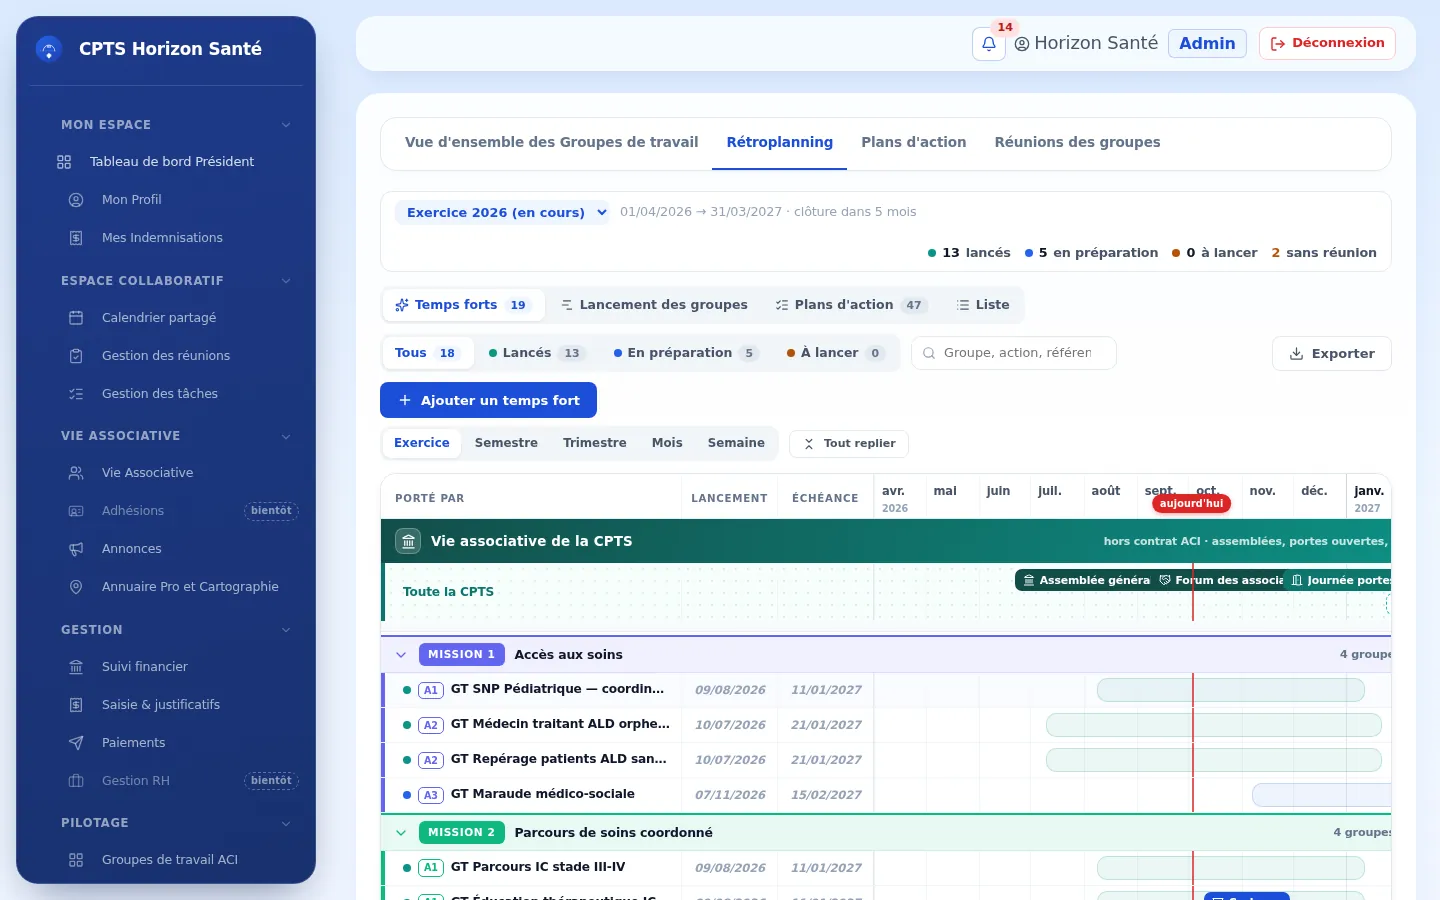
Task: Switch the time scale to Trimestre
Action: coord(595,443)
